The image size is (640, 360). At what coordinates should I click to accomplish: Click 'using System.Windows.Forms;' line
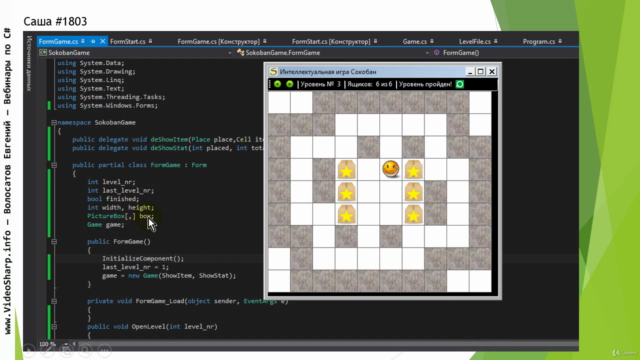pos(107,105)
